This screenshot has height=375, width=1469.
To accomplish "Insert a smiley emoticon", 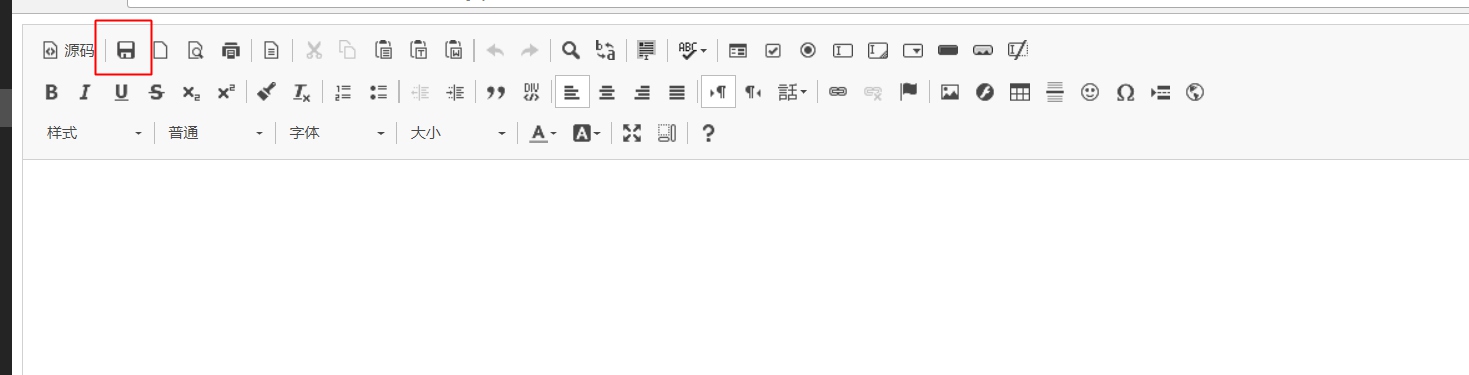I will pyautogui.click(x=1090, y=92).
